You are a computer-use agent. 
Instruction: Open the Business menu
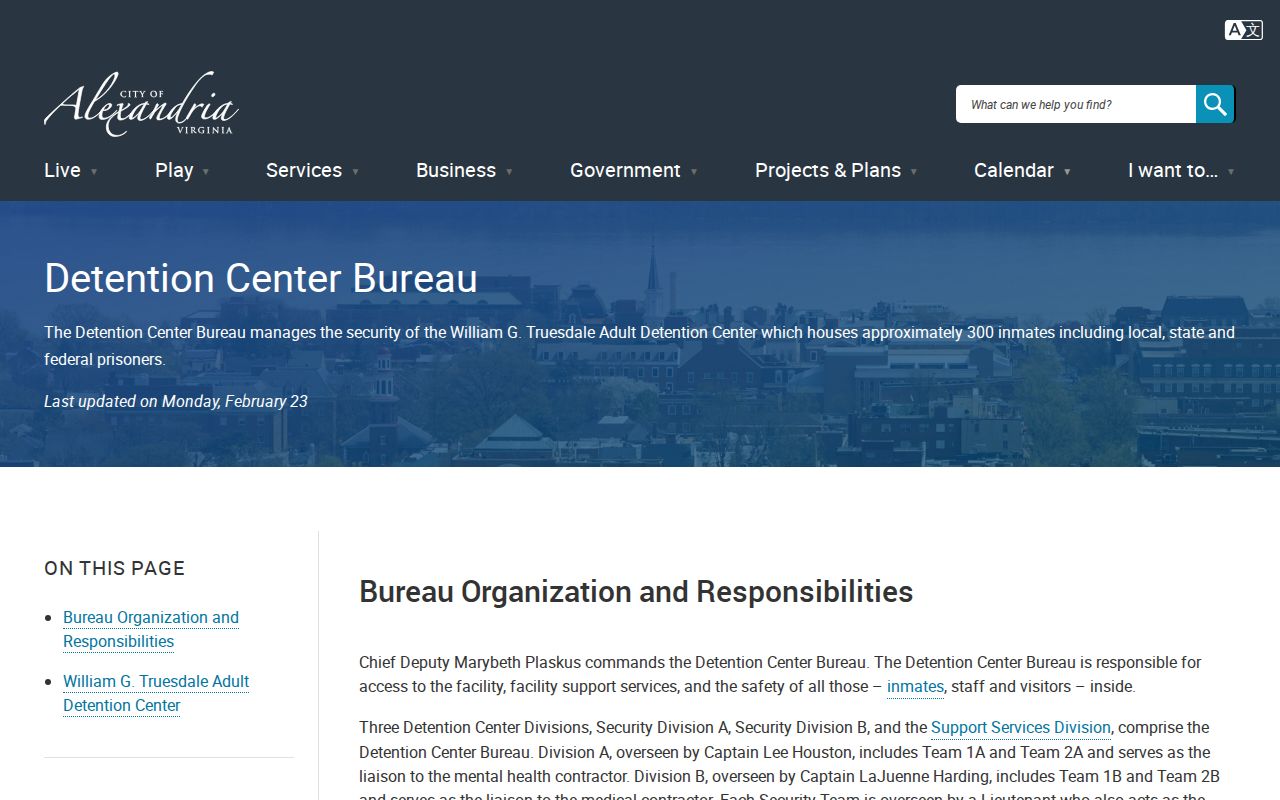pos(456,170)
